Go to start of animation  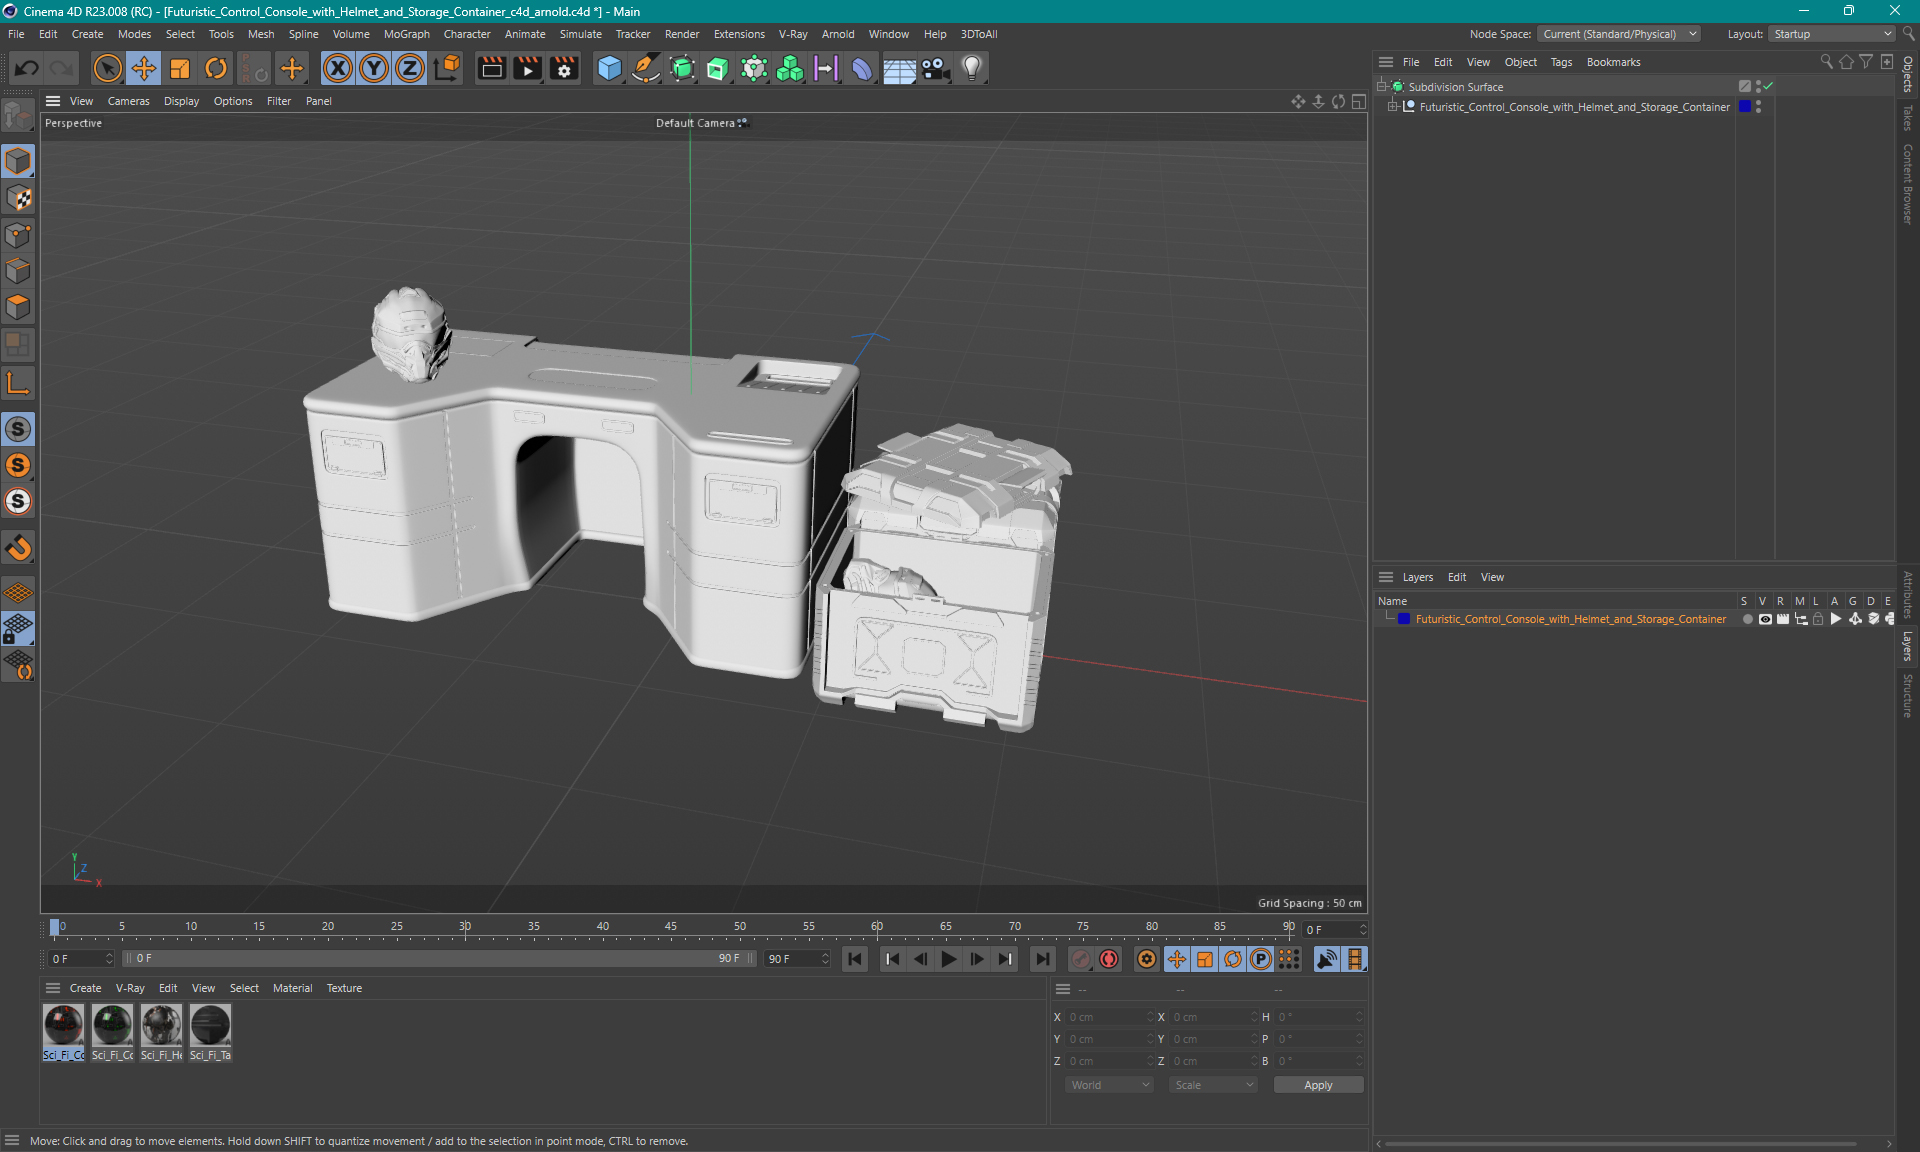(855, 959)
